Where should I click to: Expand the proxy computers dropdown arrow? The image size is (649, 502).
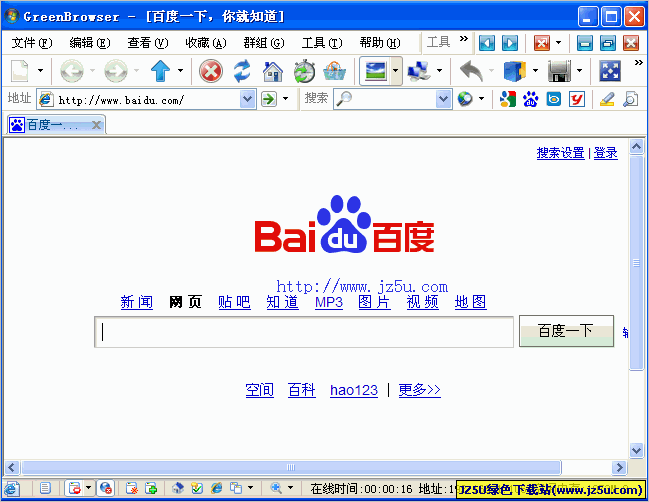coord(440,71)
